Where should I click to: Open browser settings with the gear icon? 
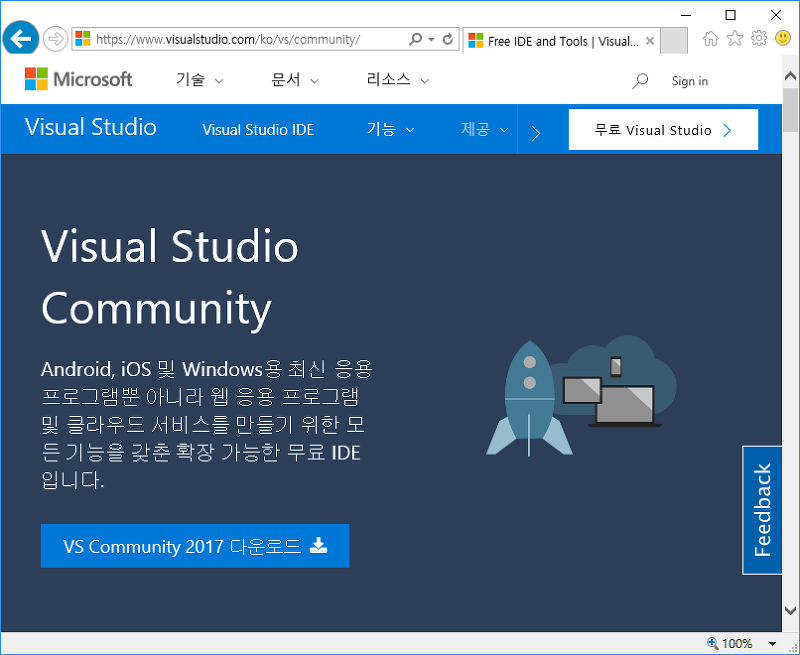[758, 37]
